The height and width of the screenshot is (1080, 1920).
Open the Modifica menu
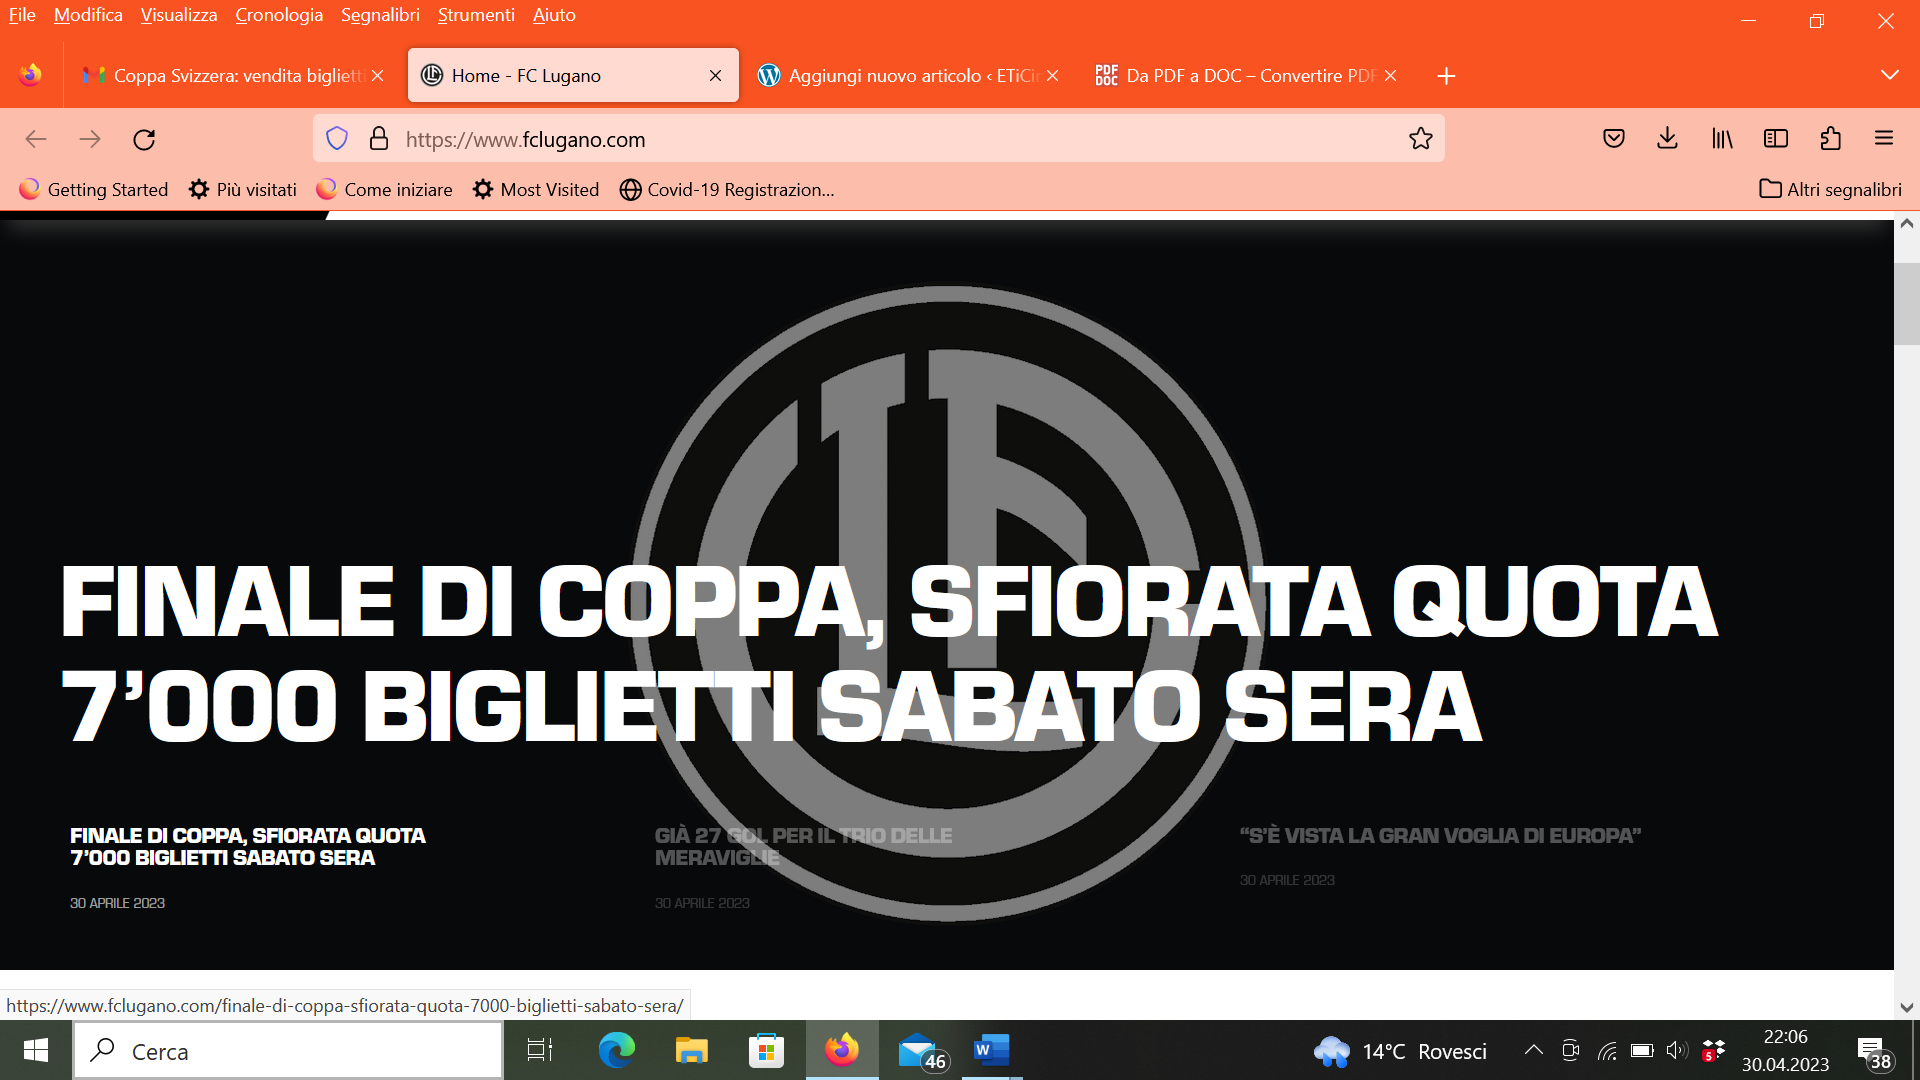point(88,15)
